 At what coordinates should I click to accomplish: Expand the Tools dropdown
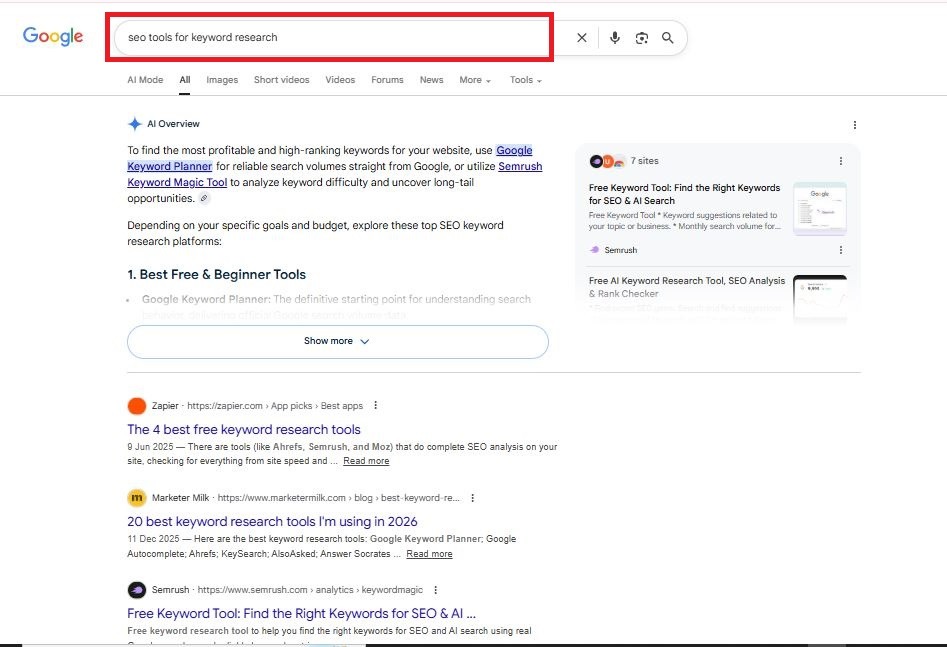pos(525,80)
